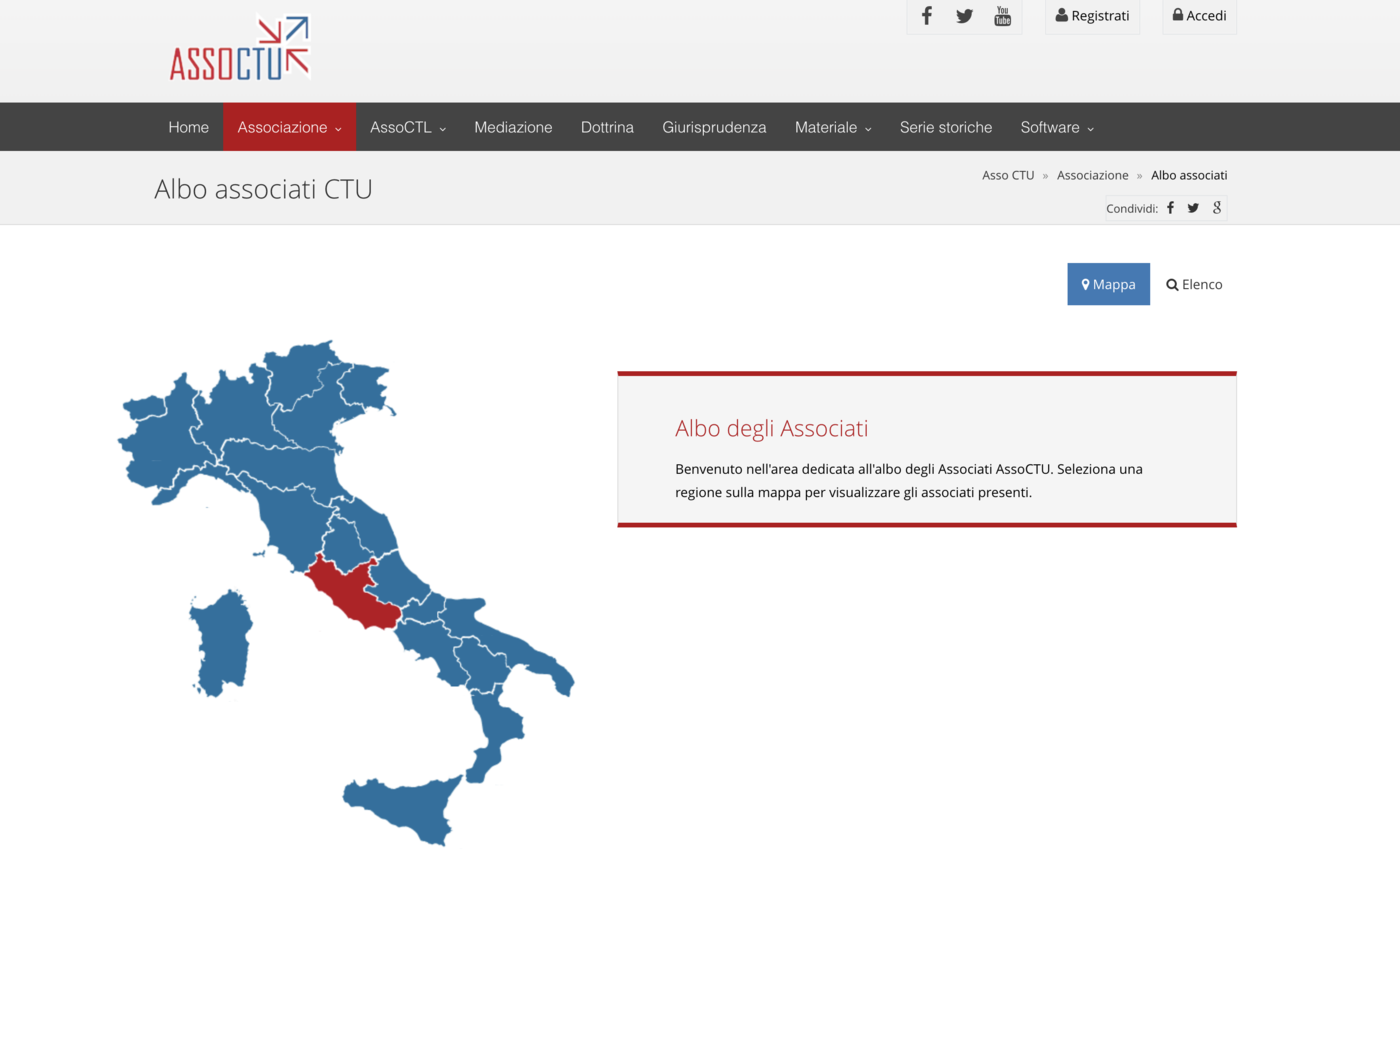1400x1053 pixels.
Task: Click the 'Albo associati' breadcrumb text
Action: [1189, 175]
